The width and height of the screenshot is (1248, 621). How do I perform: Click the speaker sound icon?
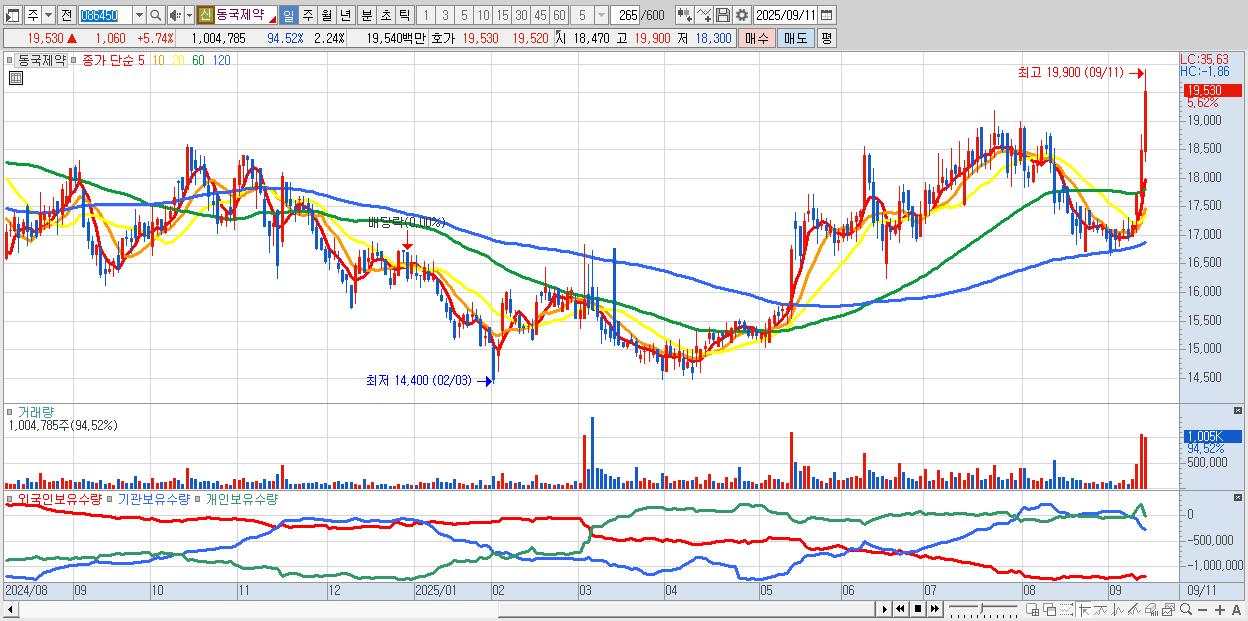175,15
